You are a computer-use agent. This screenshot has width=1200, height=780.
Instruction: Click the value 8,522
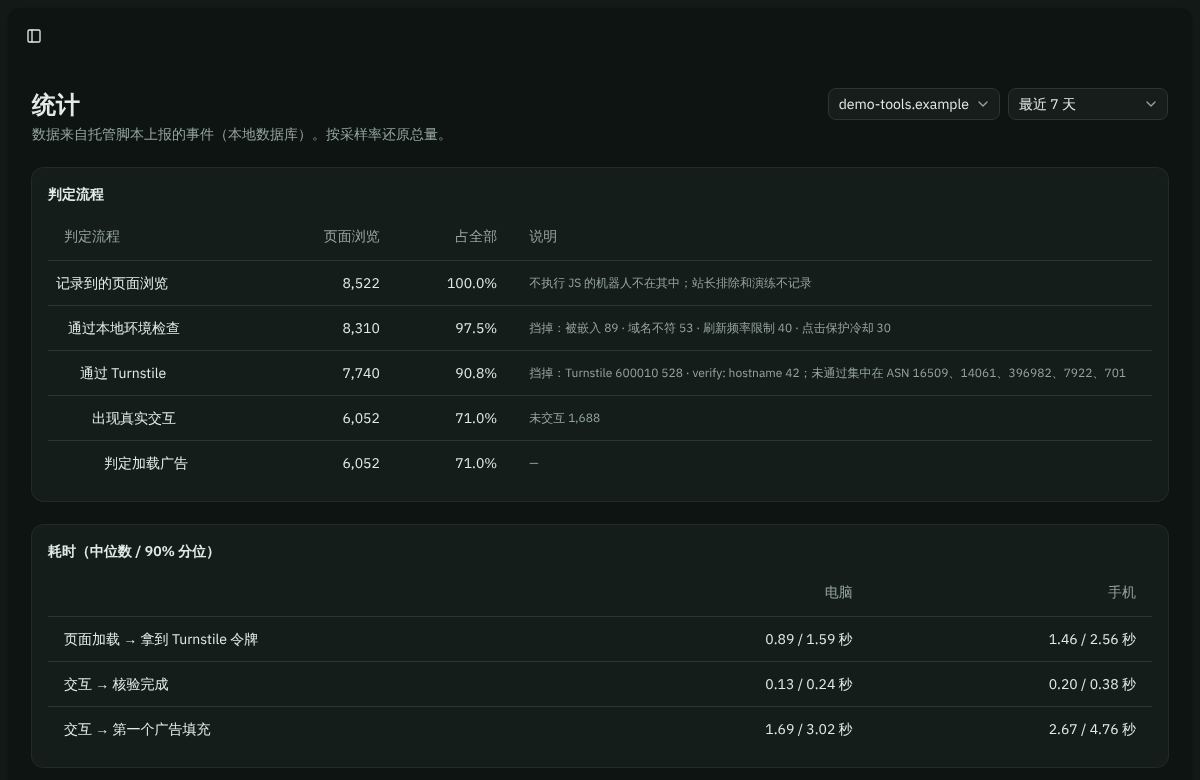tap(361, 283)
